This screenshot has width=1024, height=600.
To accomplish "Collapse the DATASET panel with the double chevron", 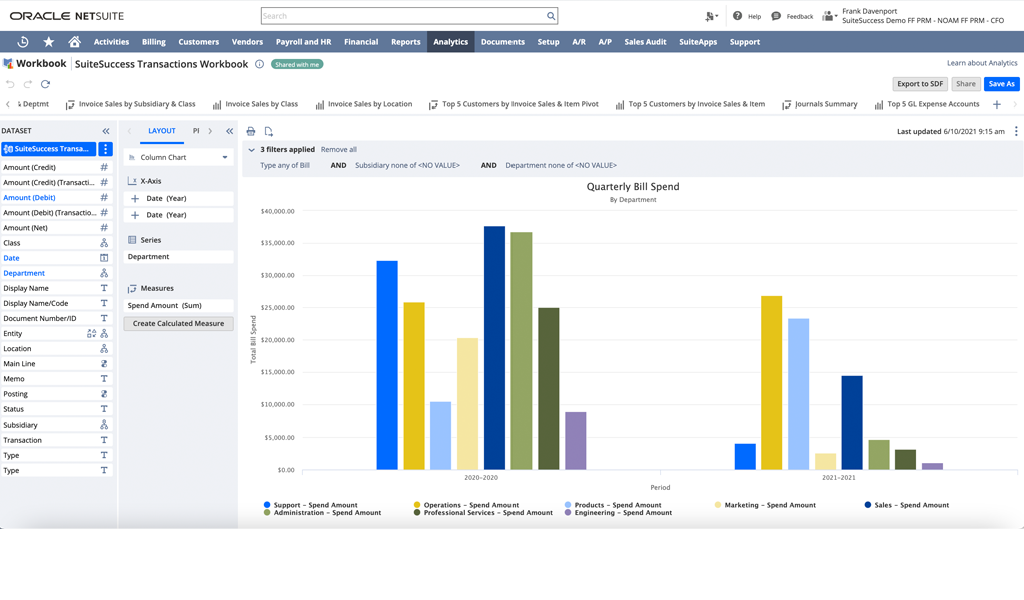I will pyautogui.click(x=105, y=129).
